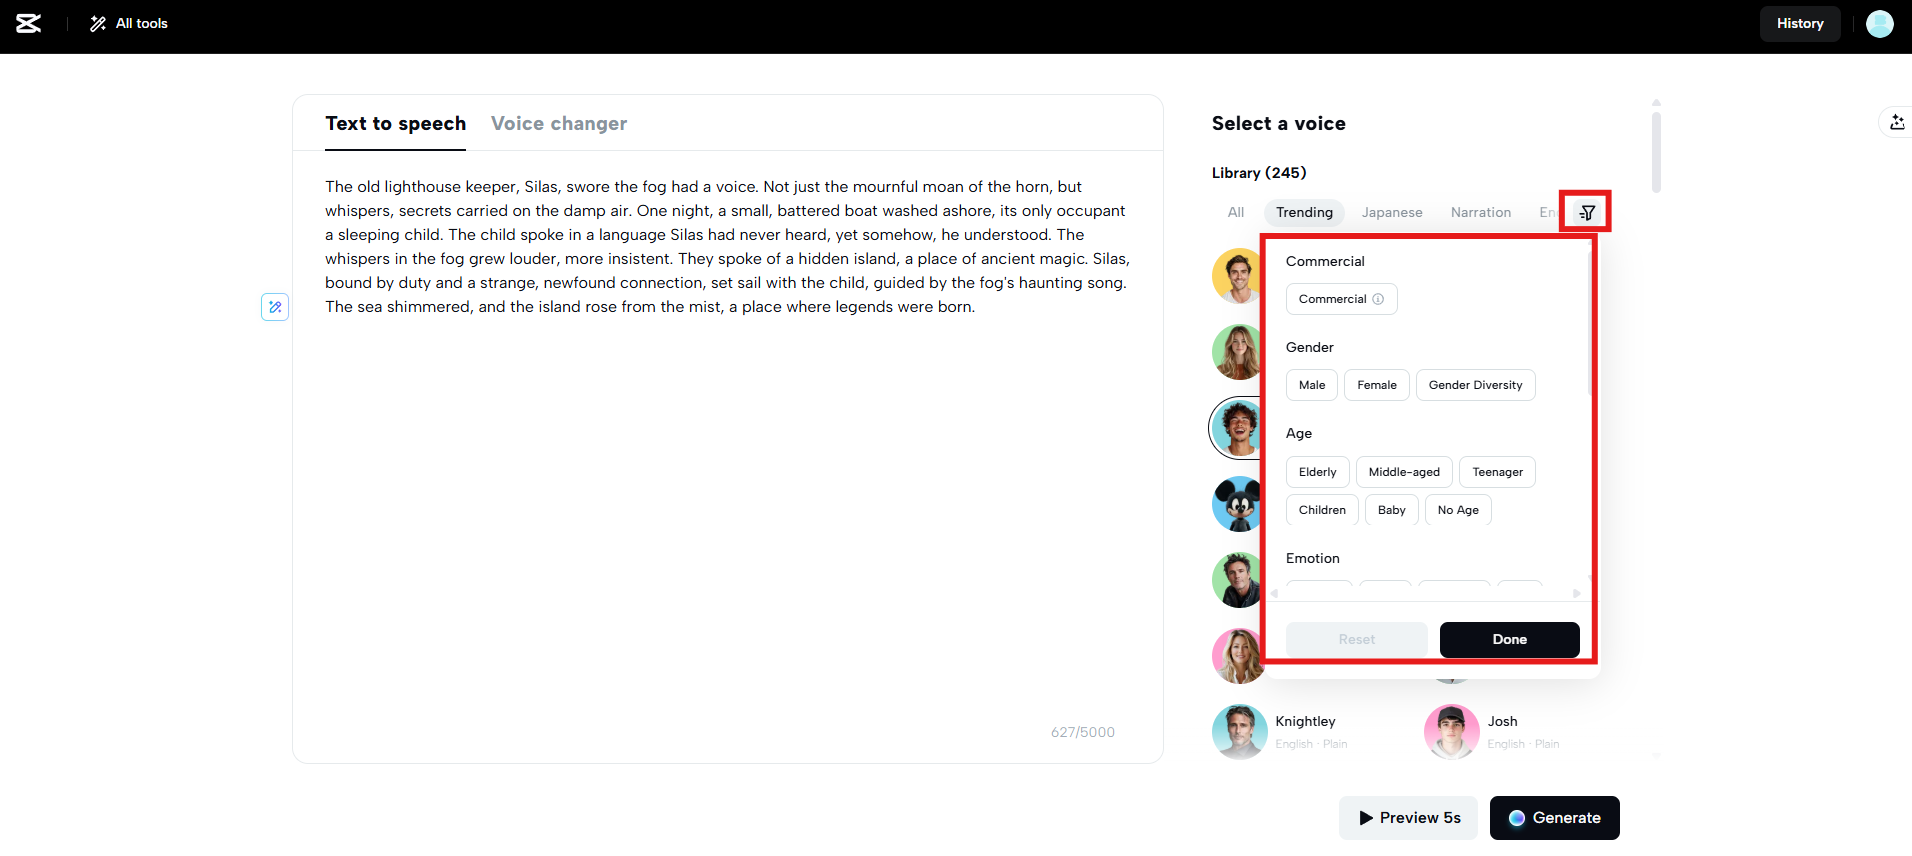Open the All tools menu
The image size is (1912, 856).
pyautogui.click(x=129, y=23)
